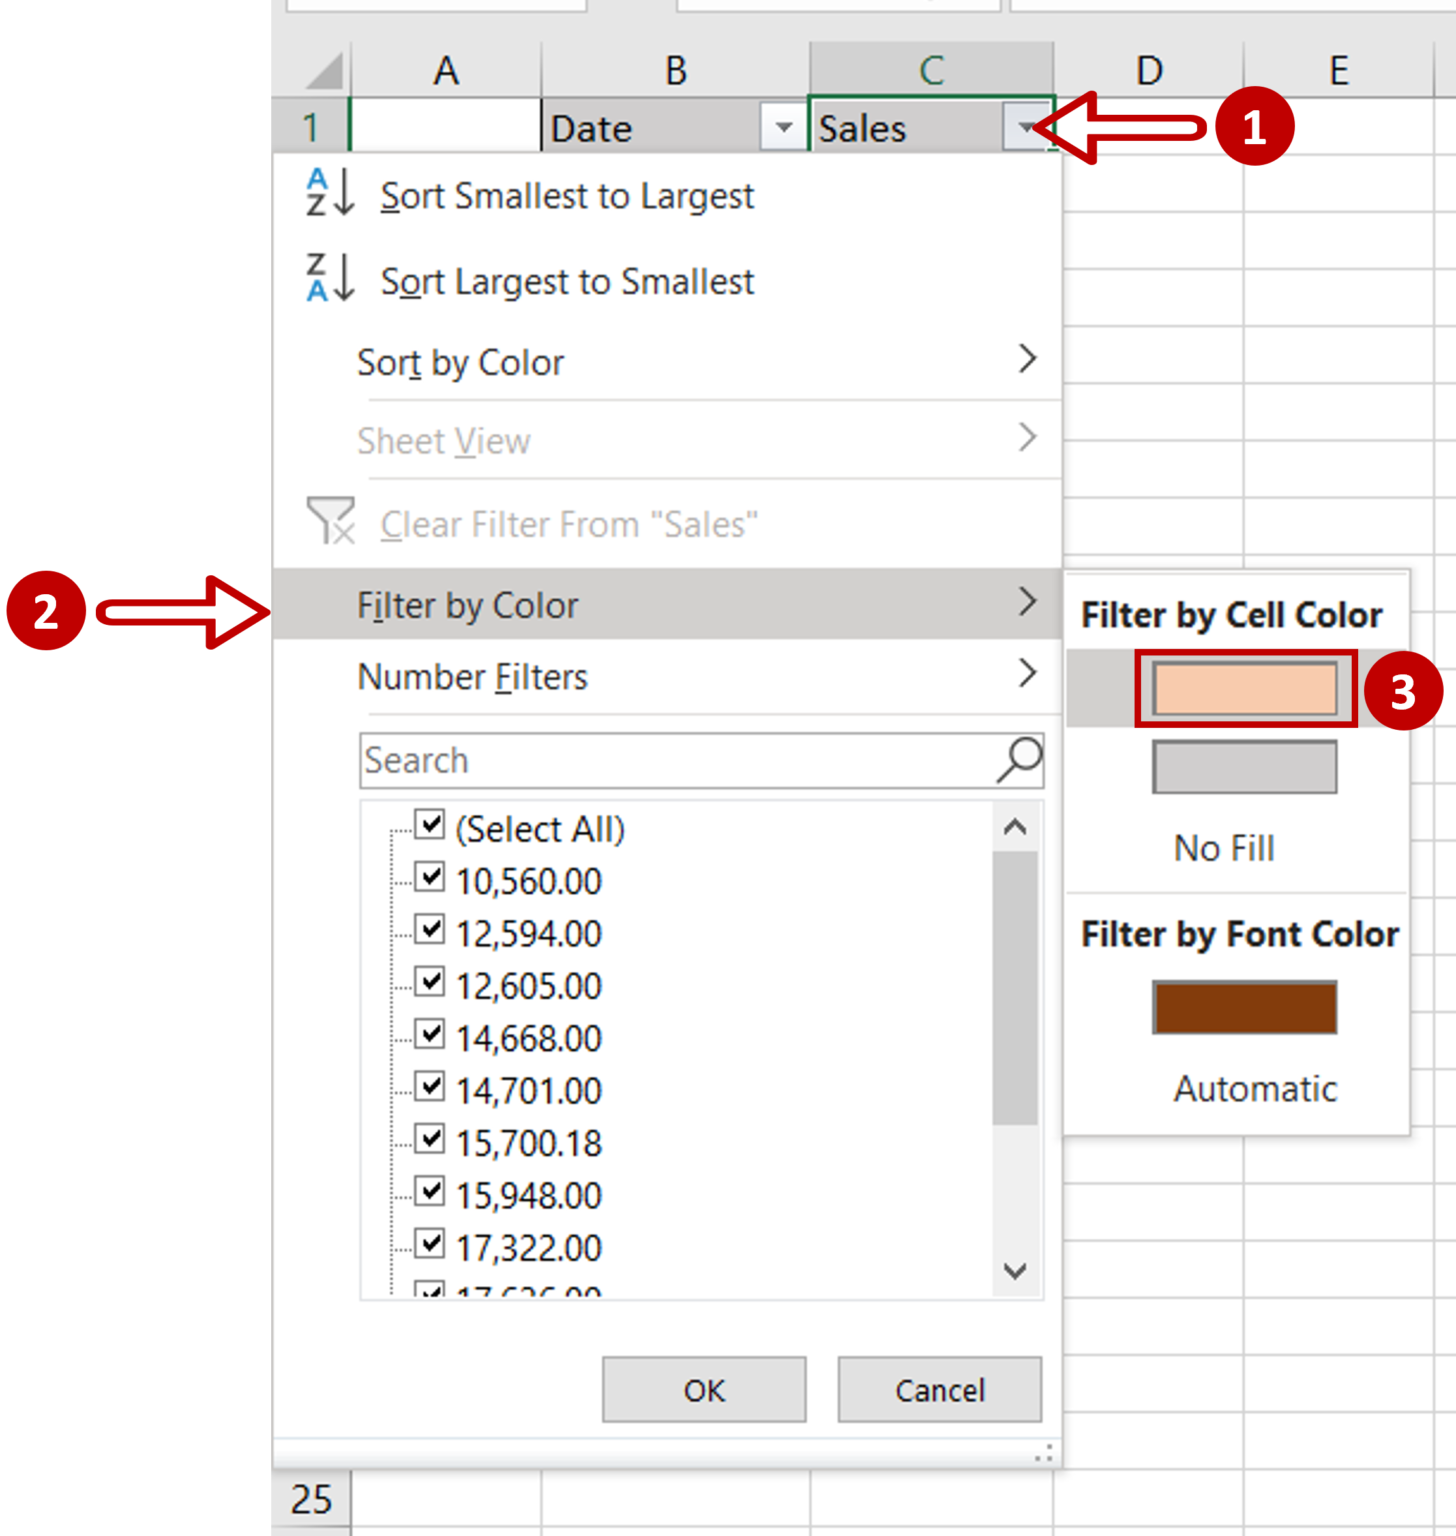Uncheck the 10,560.00 value checkbox

430,878
